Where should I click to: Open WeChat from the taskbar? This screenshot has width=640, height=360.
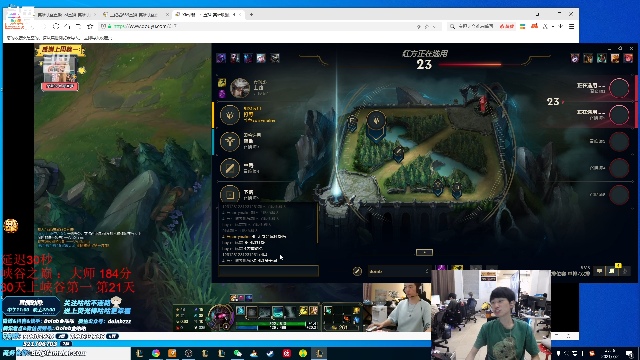pos(238,353)
